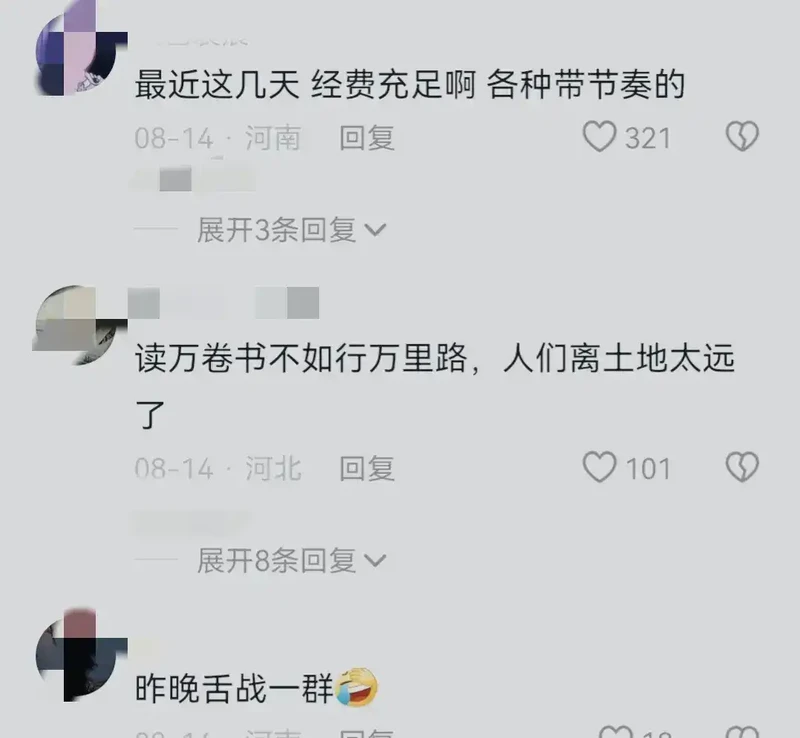This screenshot has width=800, height=738.
Task: Tap broken heart on 昨晚舌战一群 comment
Action: pyautogui.click(x=742, y=732)
